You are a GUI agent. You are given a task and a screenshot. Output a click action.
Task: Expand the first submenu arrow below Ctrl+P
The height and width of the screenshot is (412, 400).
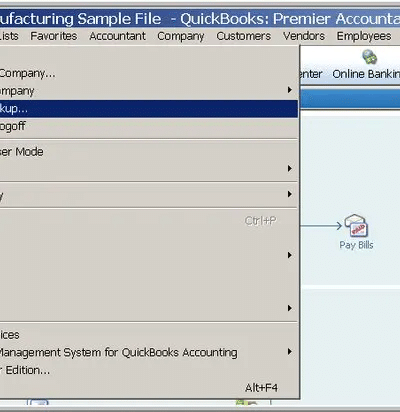click(290, 255)
